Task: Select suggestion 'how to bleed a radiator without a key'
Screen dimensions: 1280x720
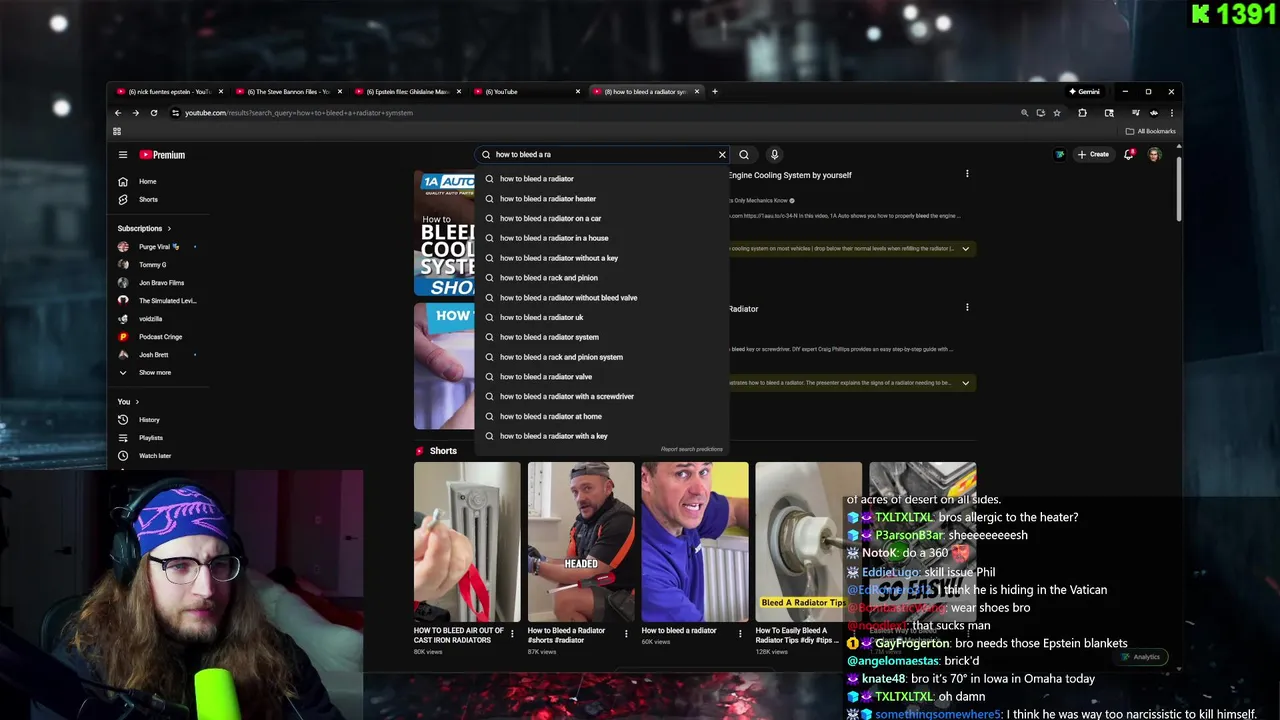Action: tap(603, 258)
